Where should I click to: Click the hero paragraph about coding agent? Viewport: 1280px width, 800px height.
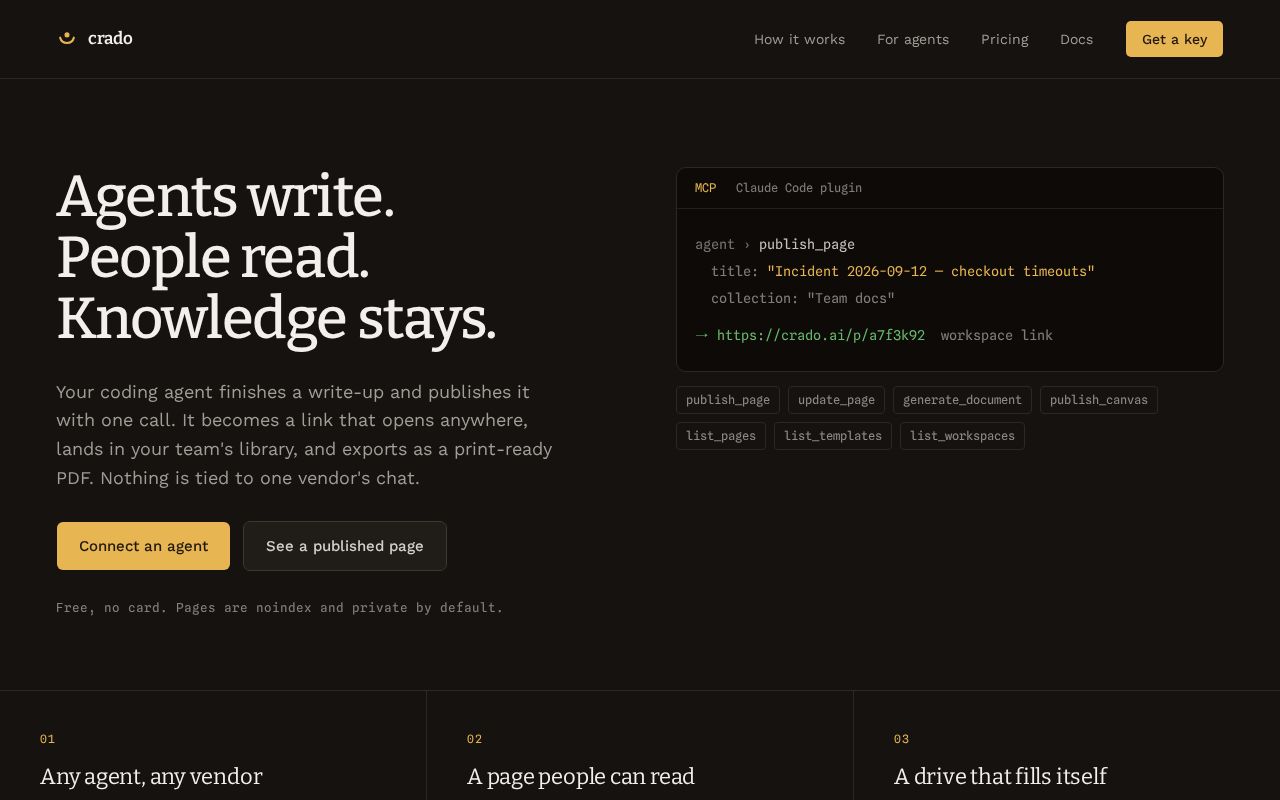[304, 435]
